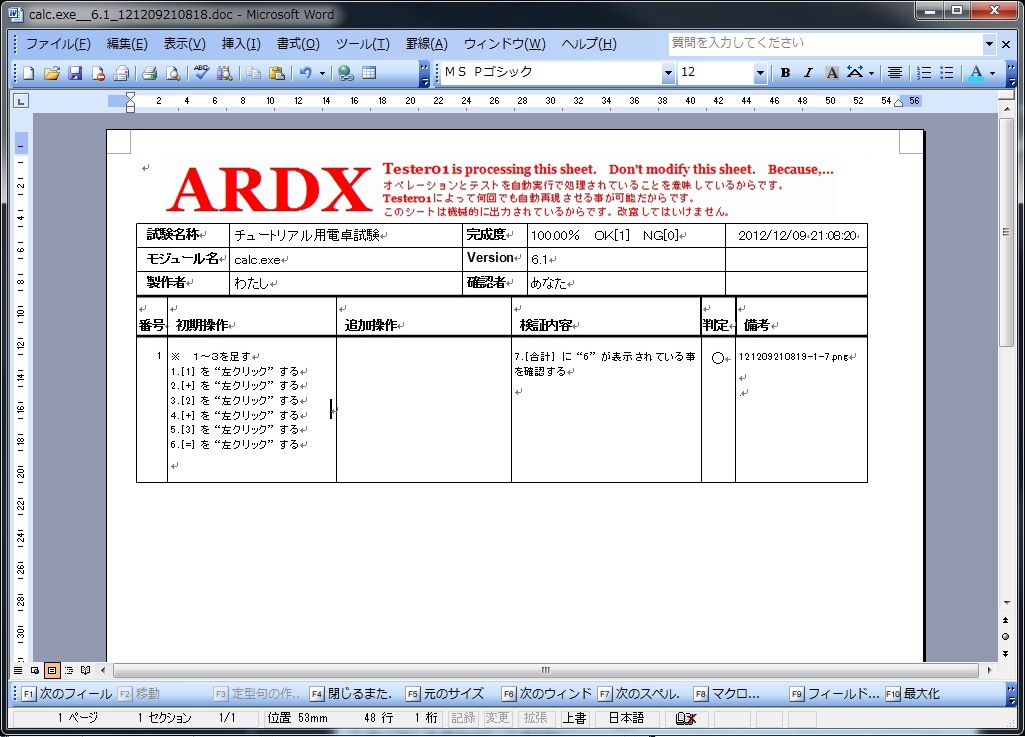The width and height of the screenshot is (1025, 737).
Task: Open the help question box dropdown
Action: pyautogui.click(x=989, y=44)
